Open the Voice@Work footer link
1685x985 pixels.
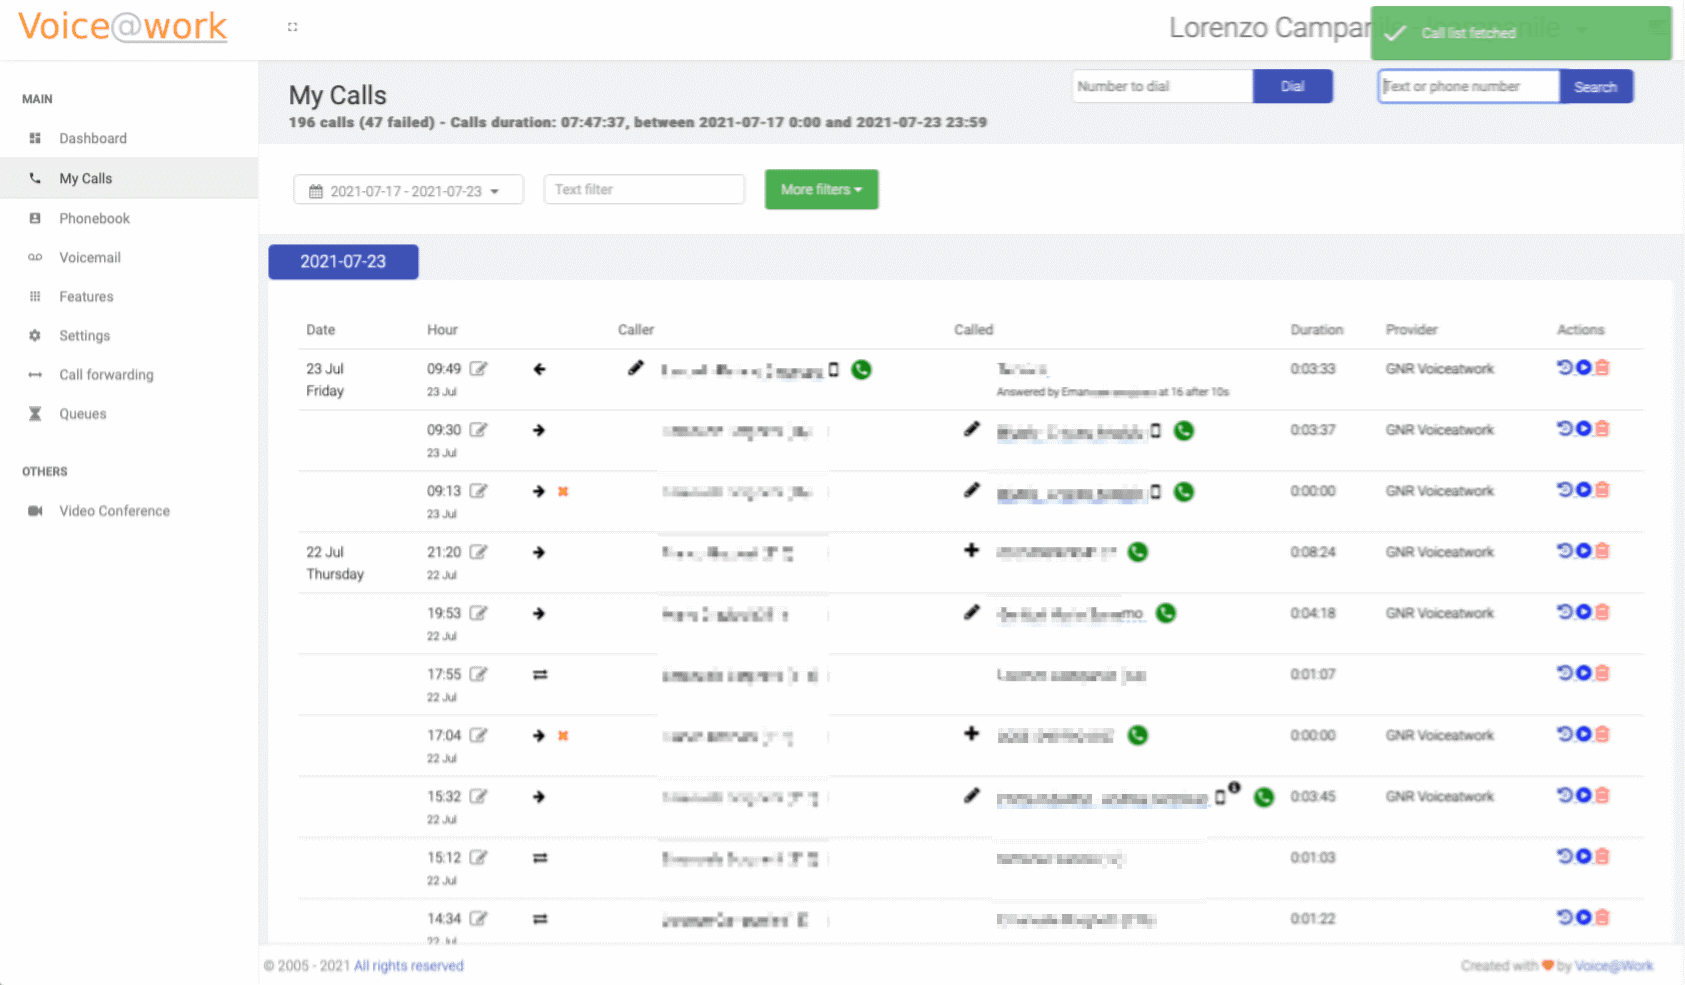point(1614,965)
